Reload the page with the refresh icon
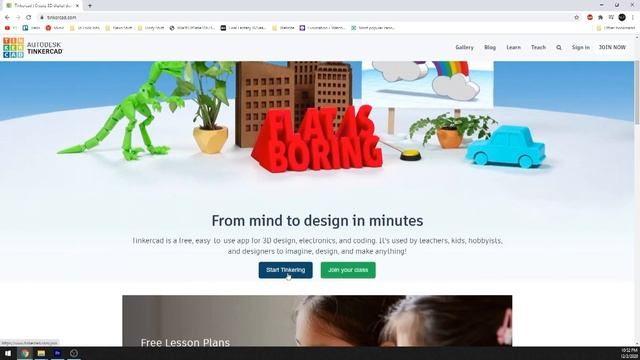This screenshot has height=360, width=640. tap(29, 17)
